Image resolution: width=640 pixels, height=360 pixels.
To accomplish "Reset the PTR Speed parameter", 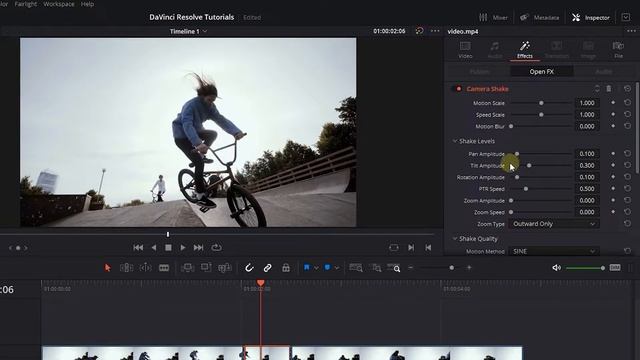I will point(627,189).
